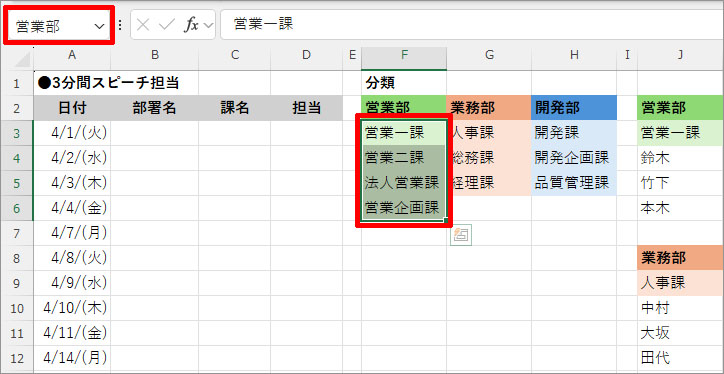Click the 分類 cell
724x374 pixels.
pyautogui.click(x=404, y=84)
